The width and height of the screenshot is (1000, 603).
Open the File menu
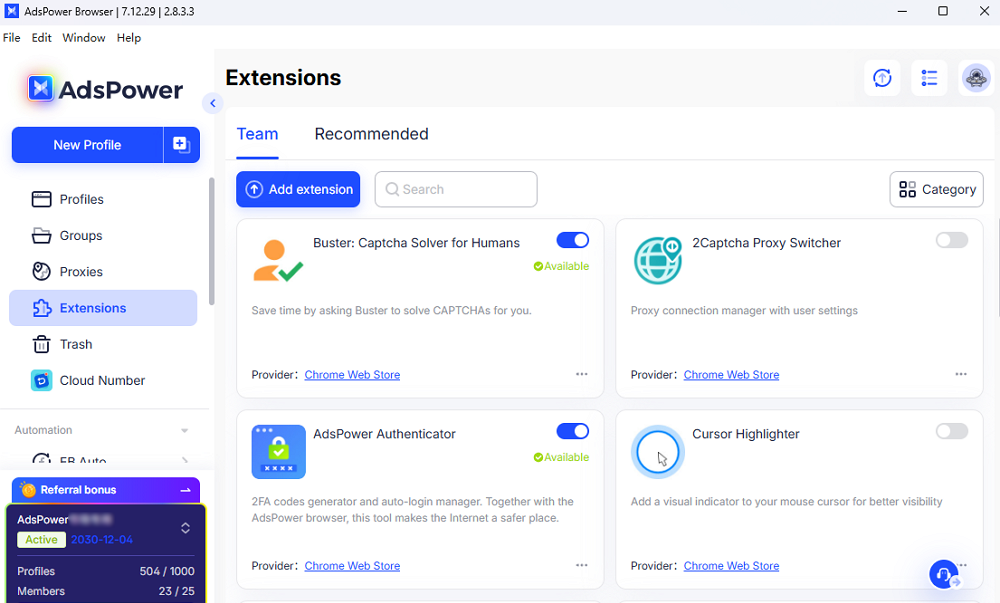pyautogui.click(x=11, y=38)
